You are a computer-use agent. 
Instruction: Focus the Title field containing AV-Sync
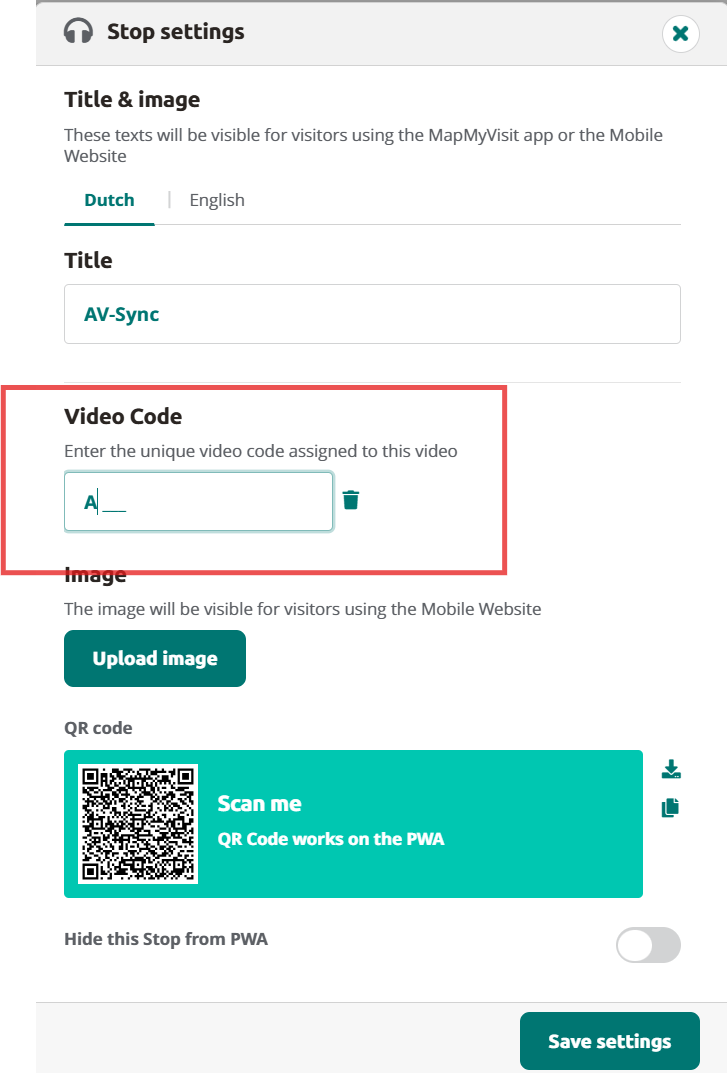372,314
